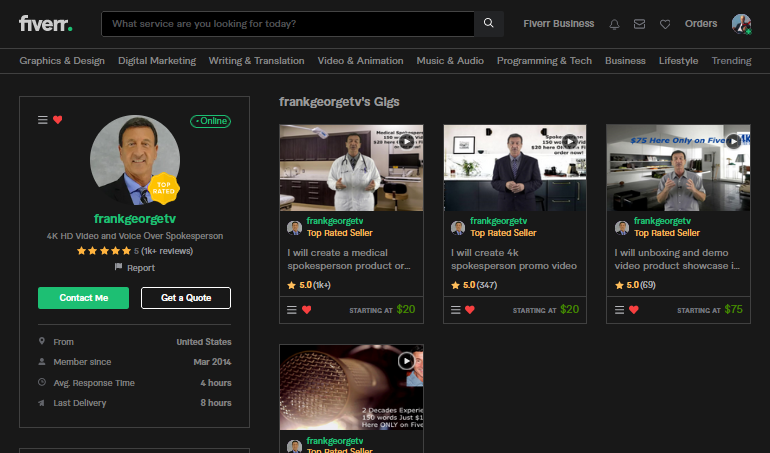770x453 pixels.
Task: Open Video & Animation category
Action: tap(360, 61)
